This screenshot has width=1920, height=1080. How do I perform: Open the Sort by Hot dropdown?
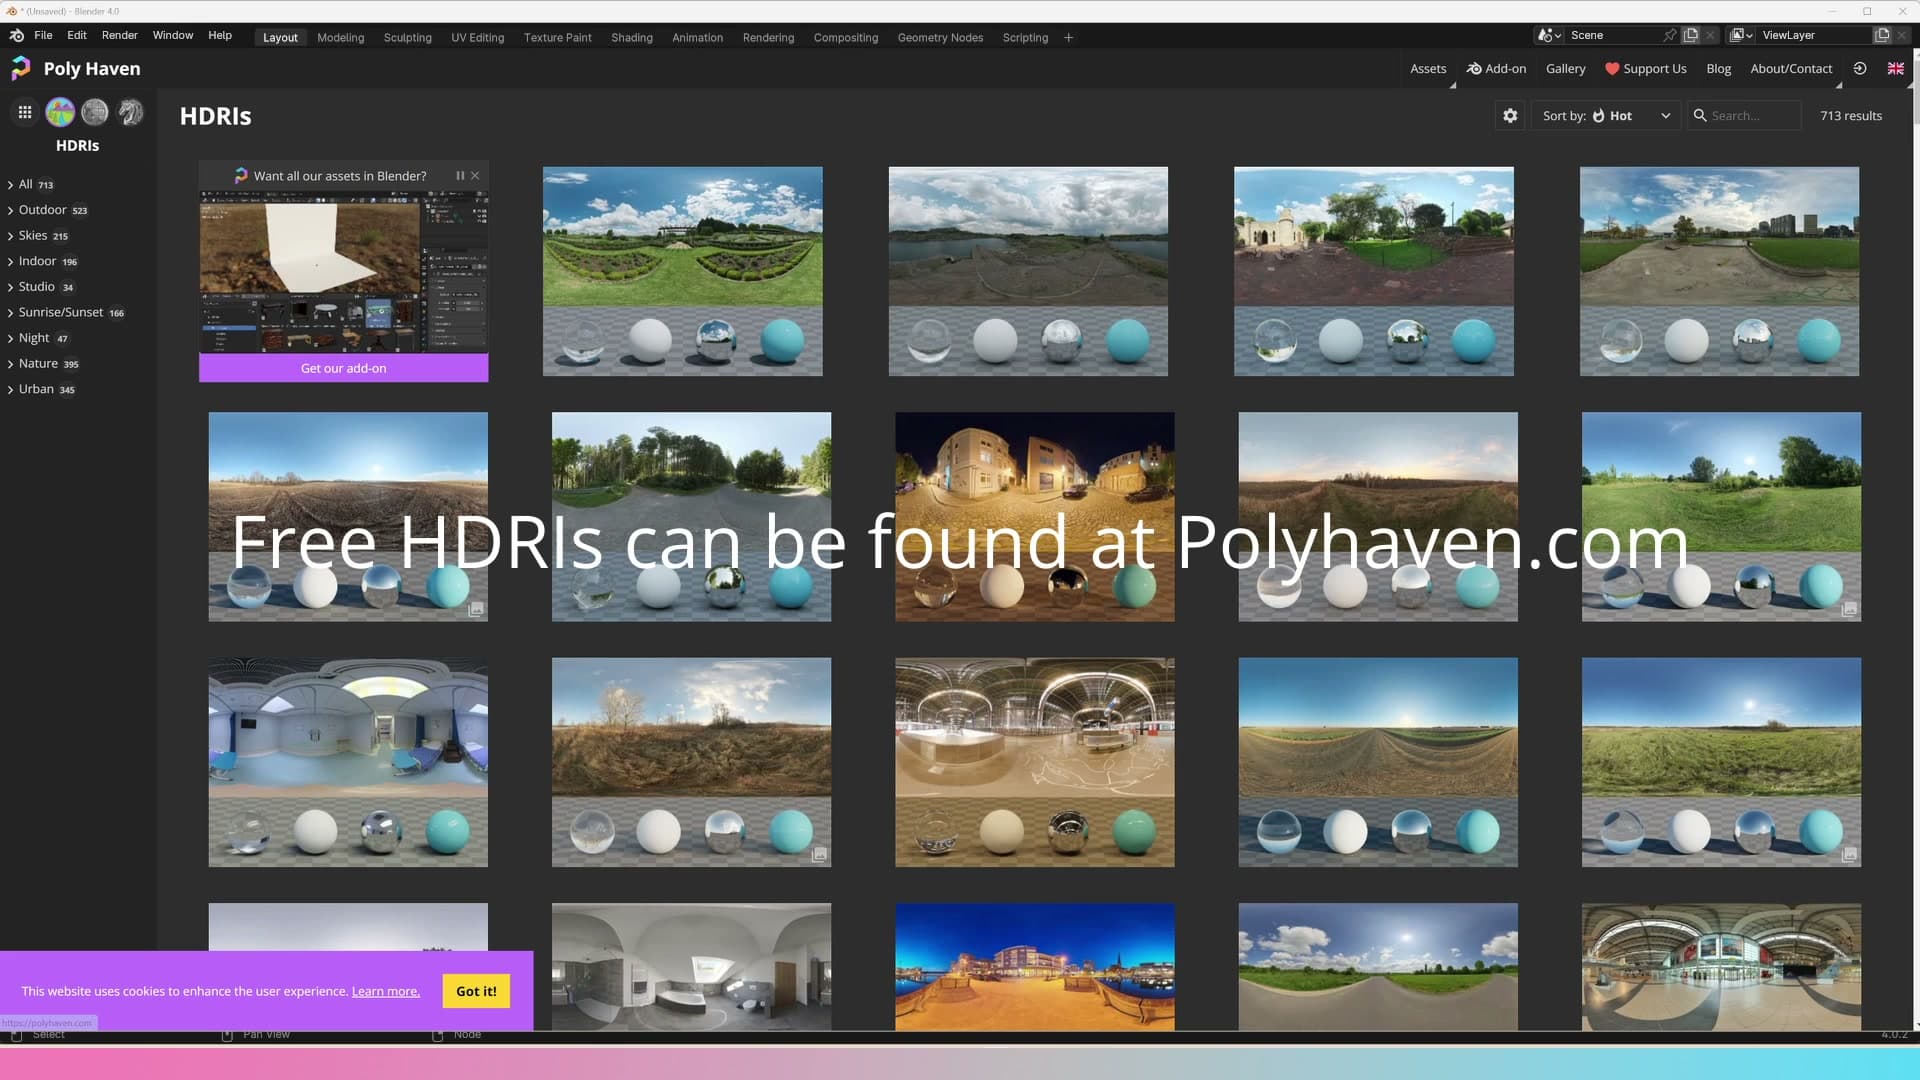[1606, 116]
